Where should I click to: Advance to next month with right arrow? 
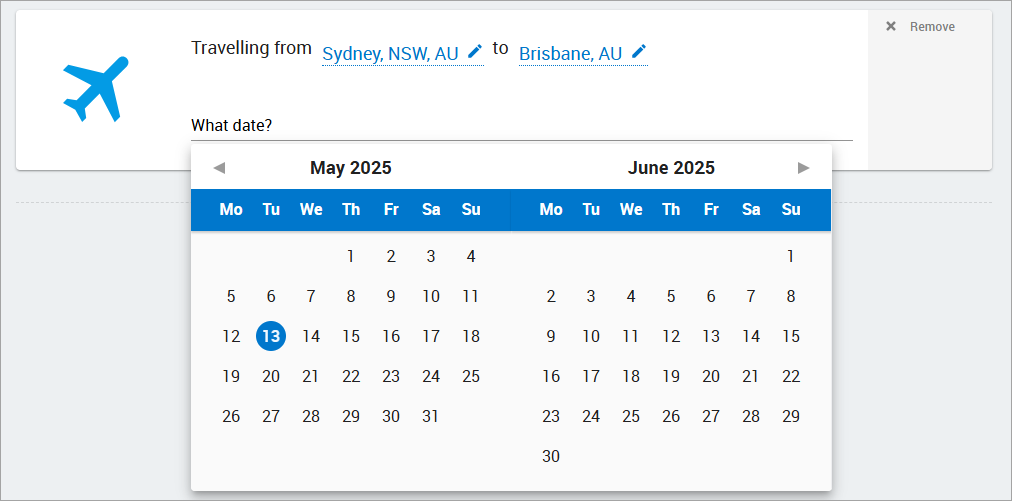804,169
